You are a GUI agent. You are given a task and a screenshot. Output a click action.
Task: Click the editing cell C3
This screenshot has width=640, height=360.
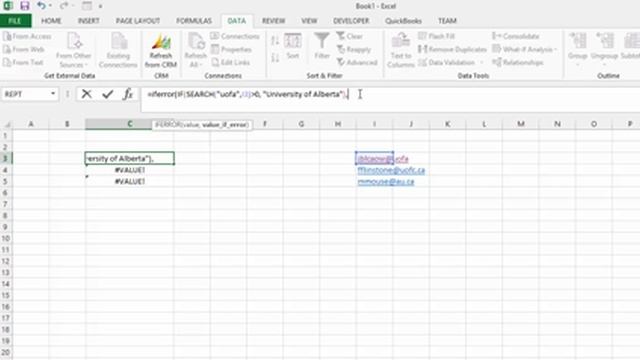tap(130, 158)
